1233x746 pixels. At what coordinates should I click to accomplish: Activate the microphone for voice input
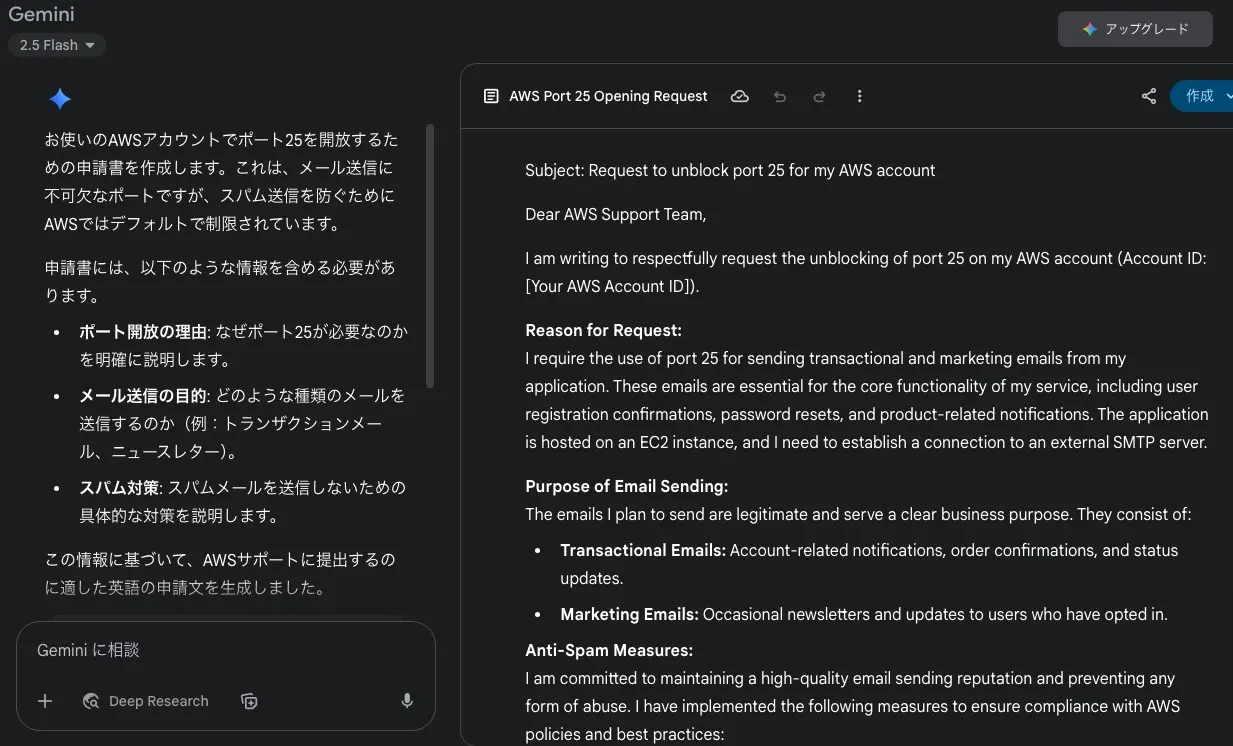[x=407, y=701]
